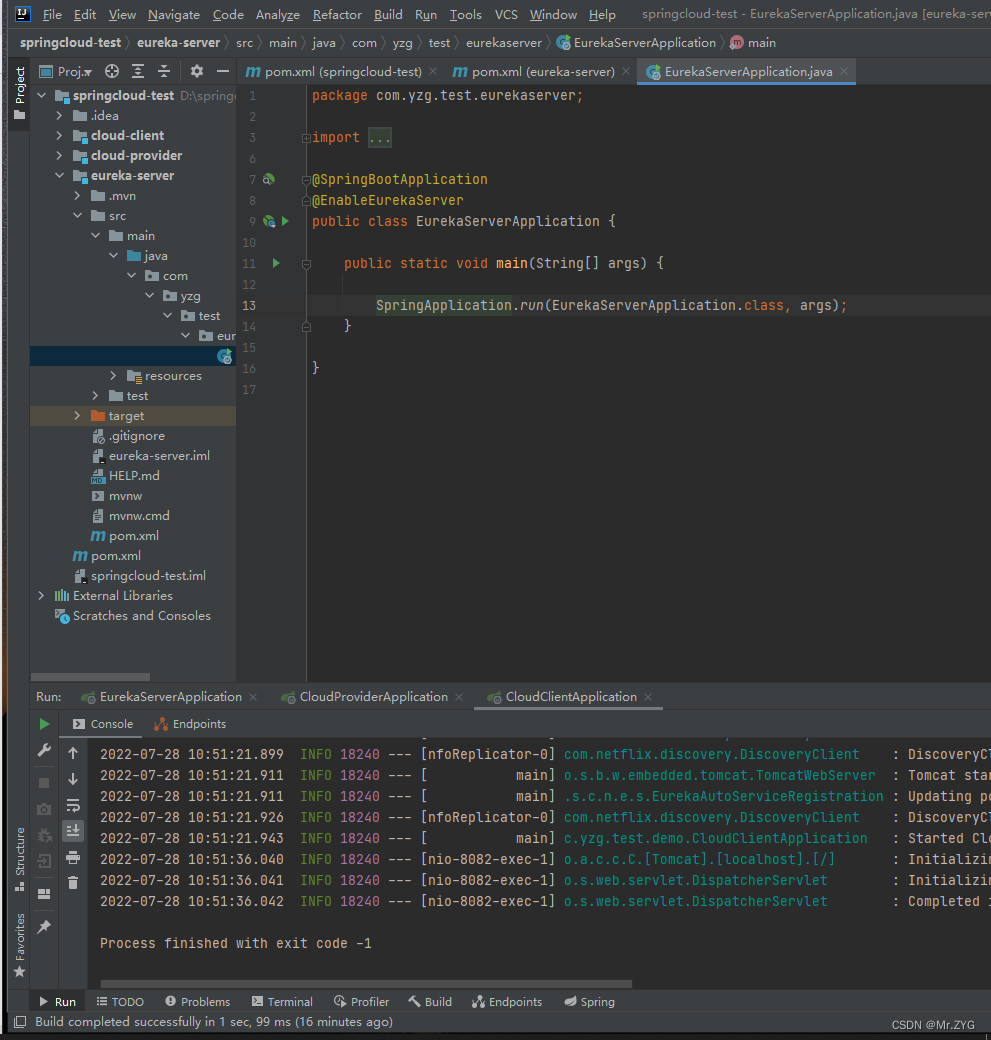Click eurekaserver in the breadcrumb bar
Screen dimensions: 991x1040
pos(503,42)
